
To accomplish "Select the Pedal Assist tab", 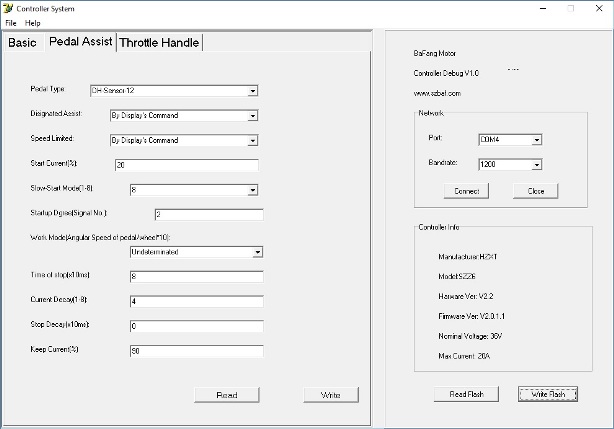I will coord(81,41).
